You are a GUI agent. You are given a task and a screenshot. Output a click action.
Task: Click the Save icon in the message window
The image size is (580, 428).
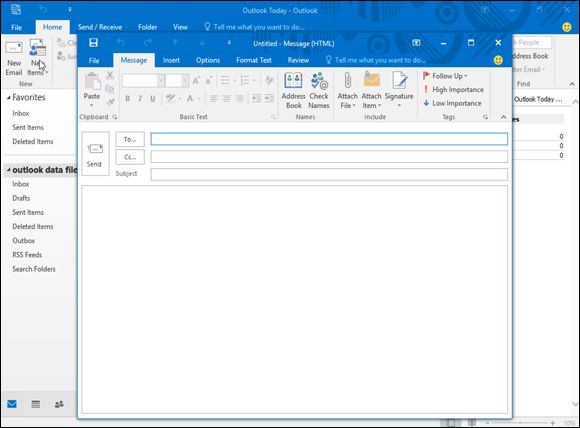(x=94, y=43)
